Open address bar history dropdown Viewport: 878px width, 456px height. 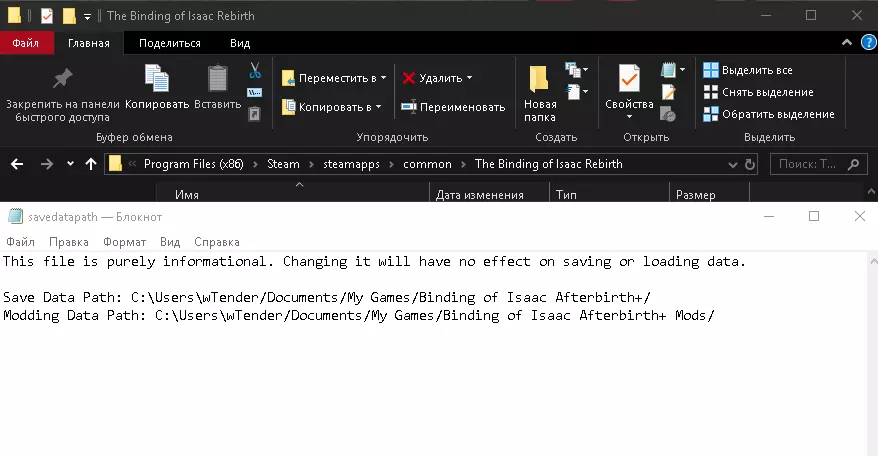pyautogui.click(x=732, y=165)
